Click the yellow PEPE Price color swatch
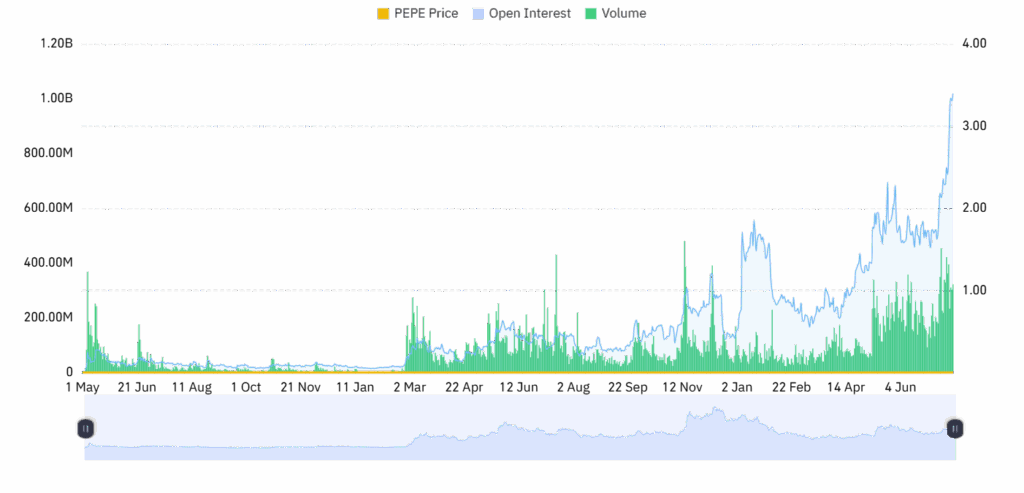1024x493 pixels. point(383,14)
